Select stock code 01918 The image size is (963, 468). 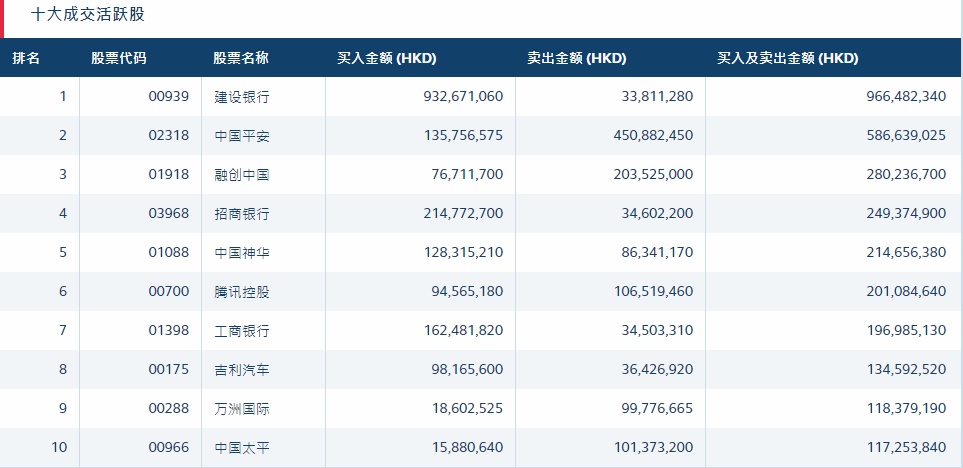pos(169,174)
